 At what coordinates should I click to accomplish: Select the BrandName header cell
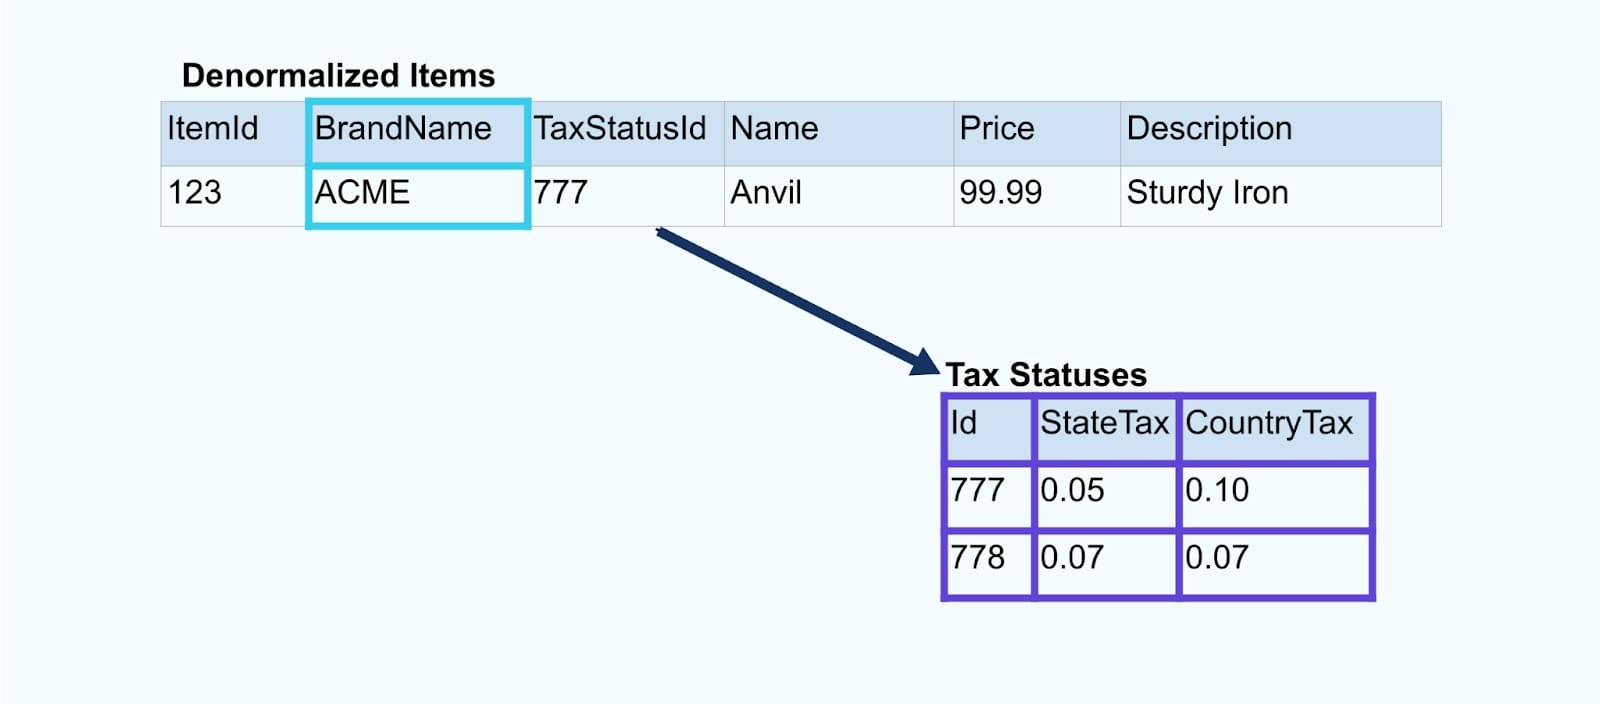[x=418, y=132]
